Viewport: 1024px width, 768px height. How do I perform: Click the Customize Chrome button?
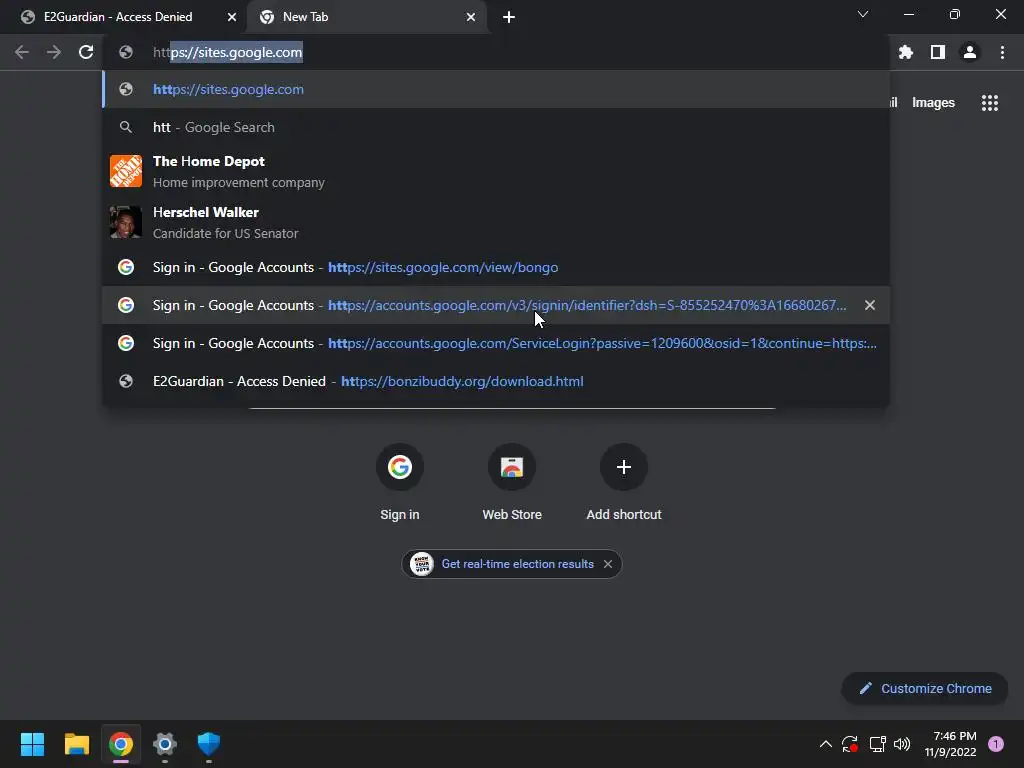(x=925, y=688)
